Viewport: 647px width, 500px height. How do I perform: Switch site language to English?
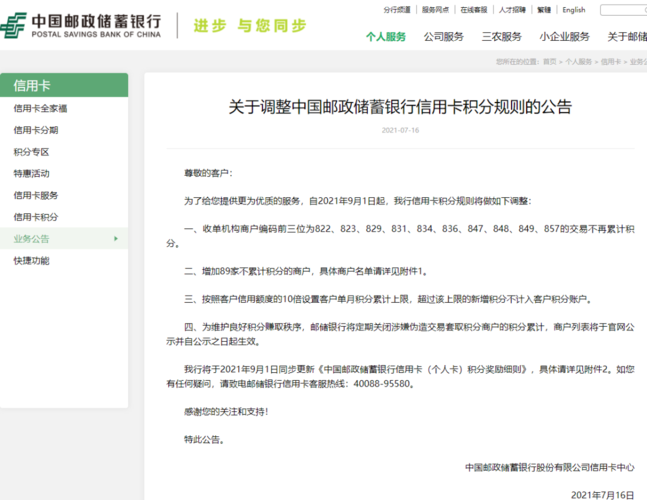574,10
